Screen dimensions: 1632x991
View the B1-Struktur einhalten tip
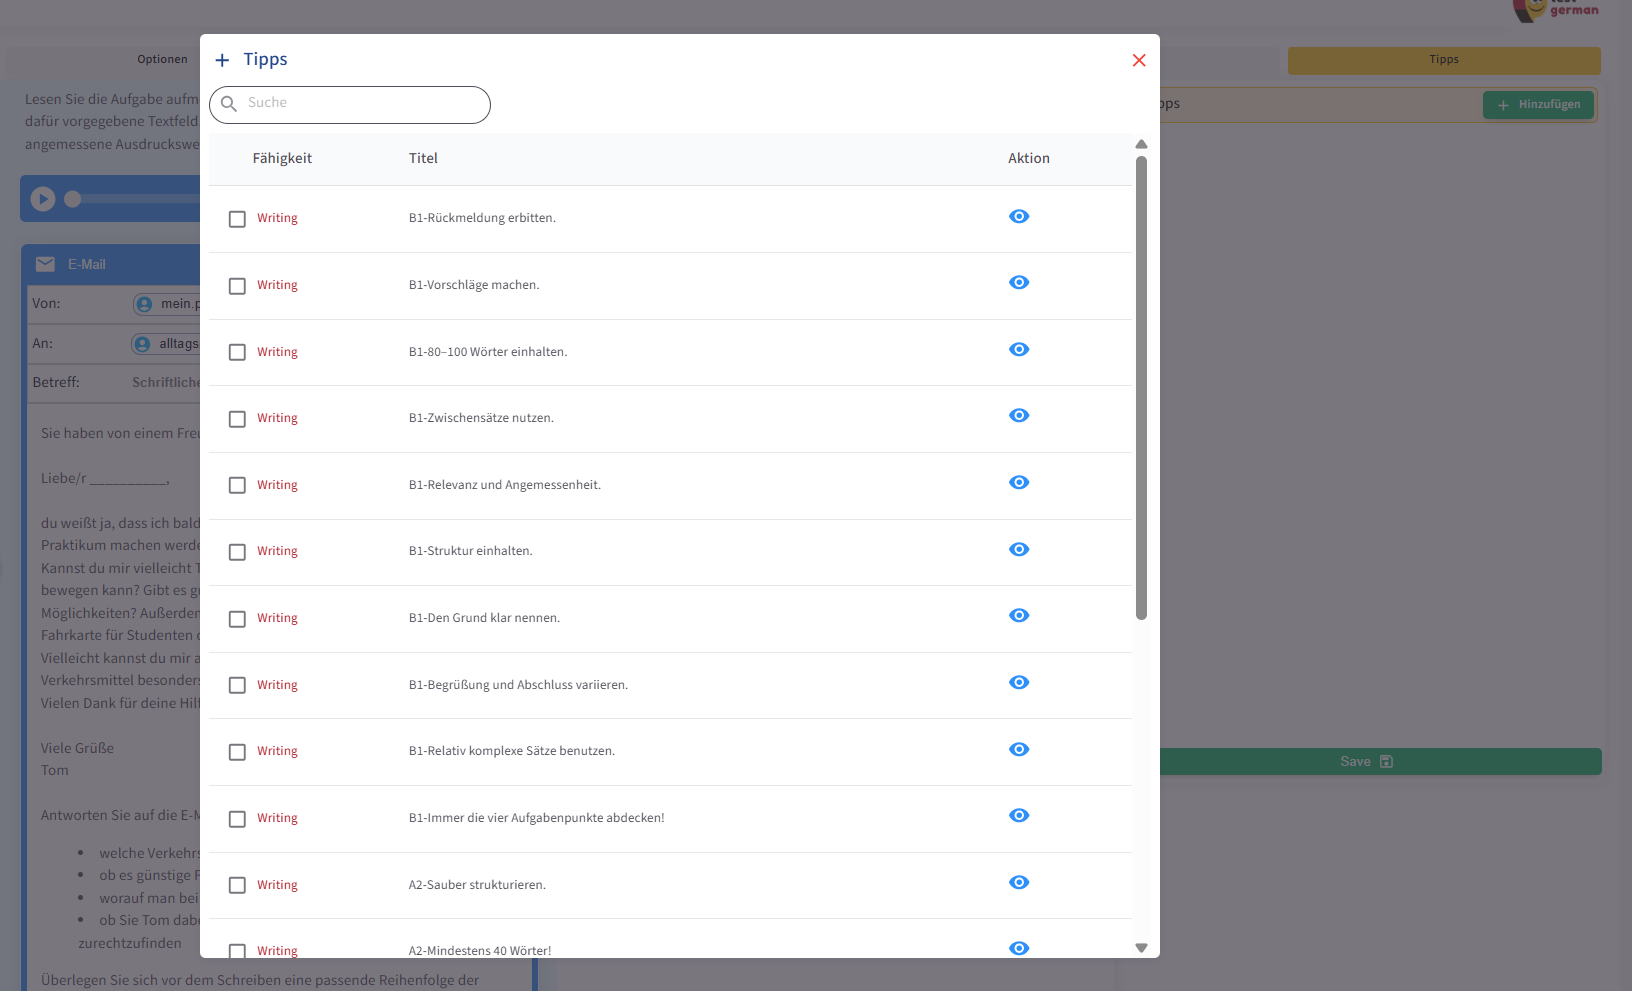1018,550
